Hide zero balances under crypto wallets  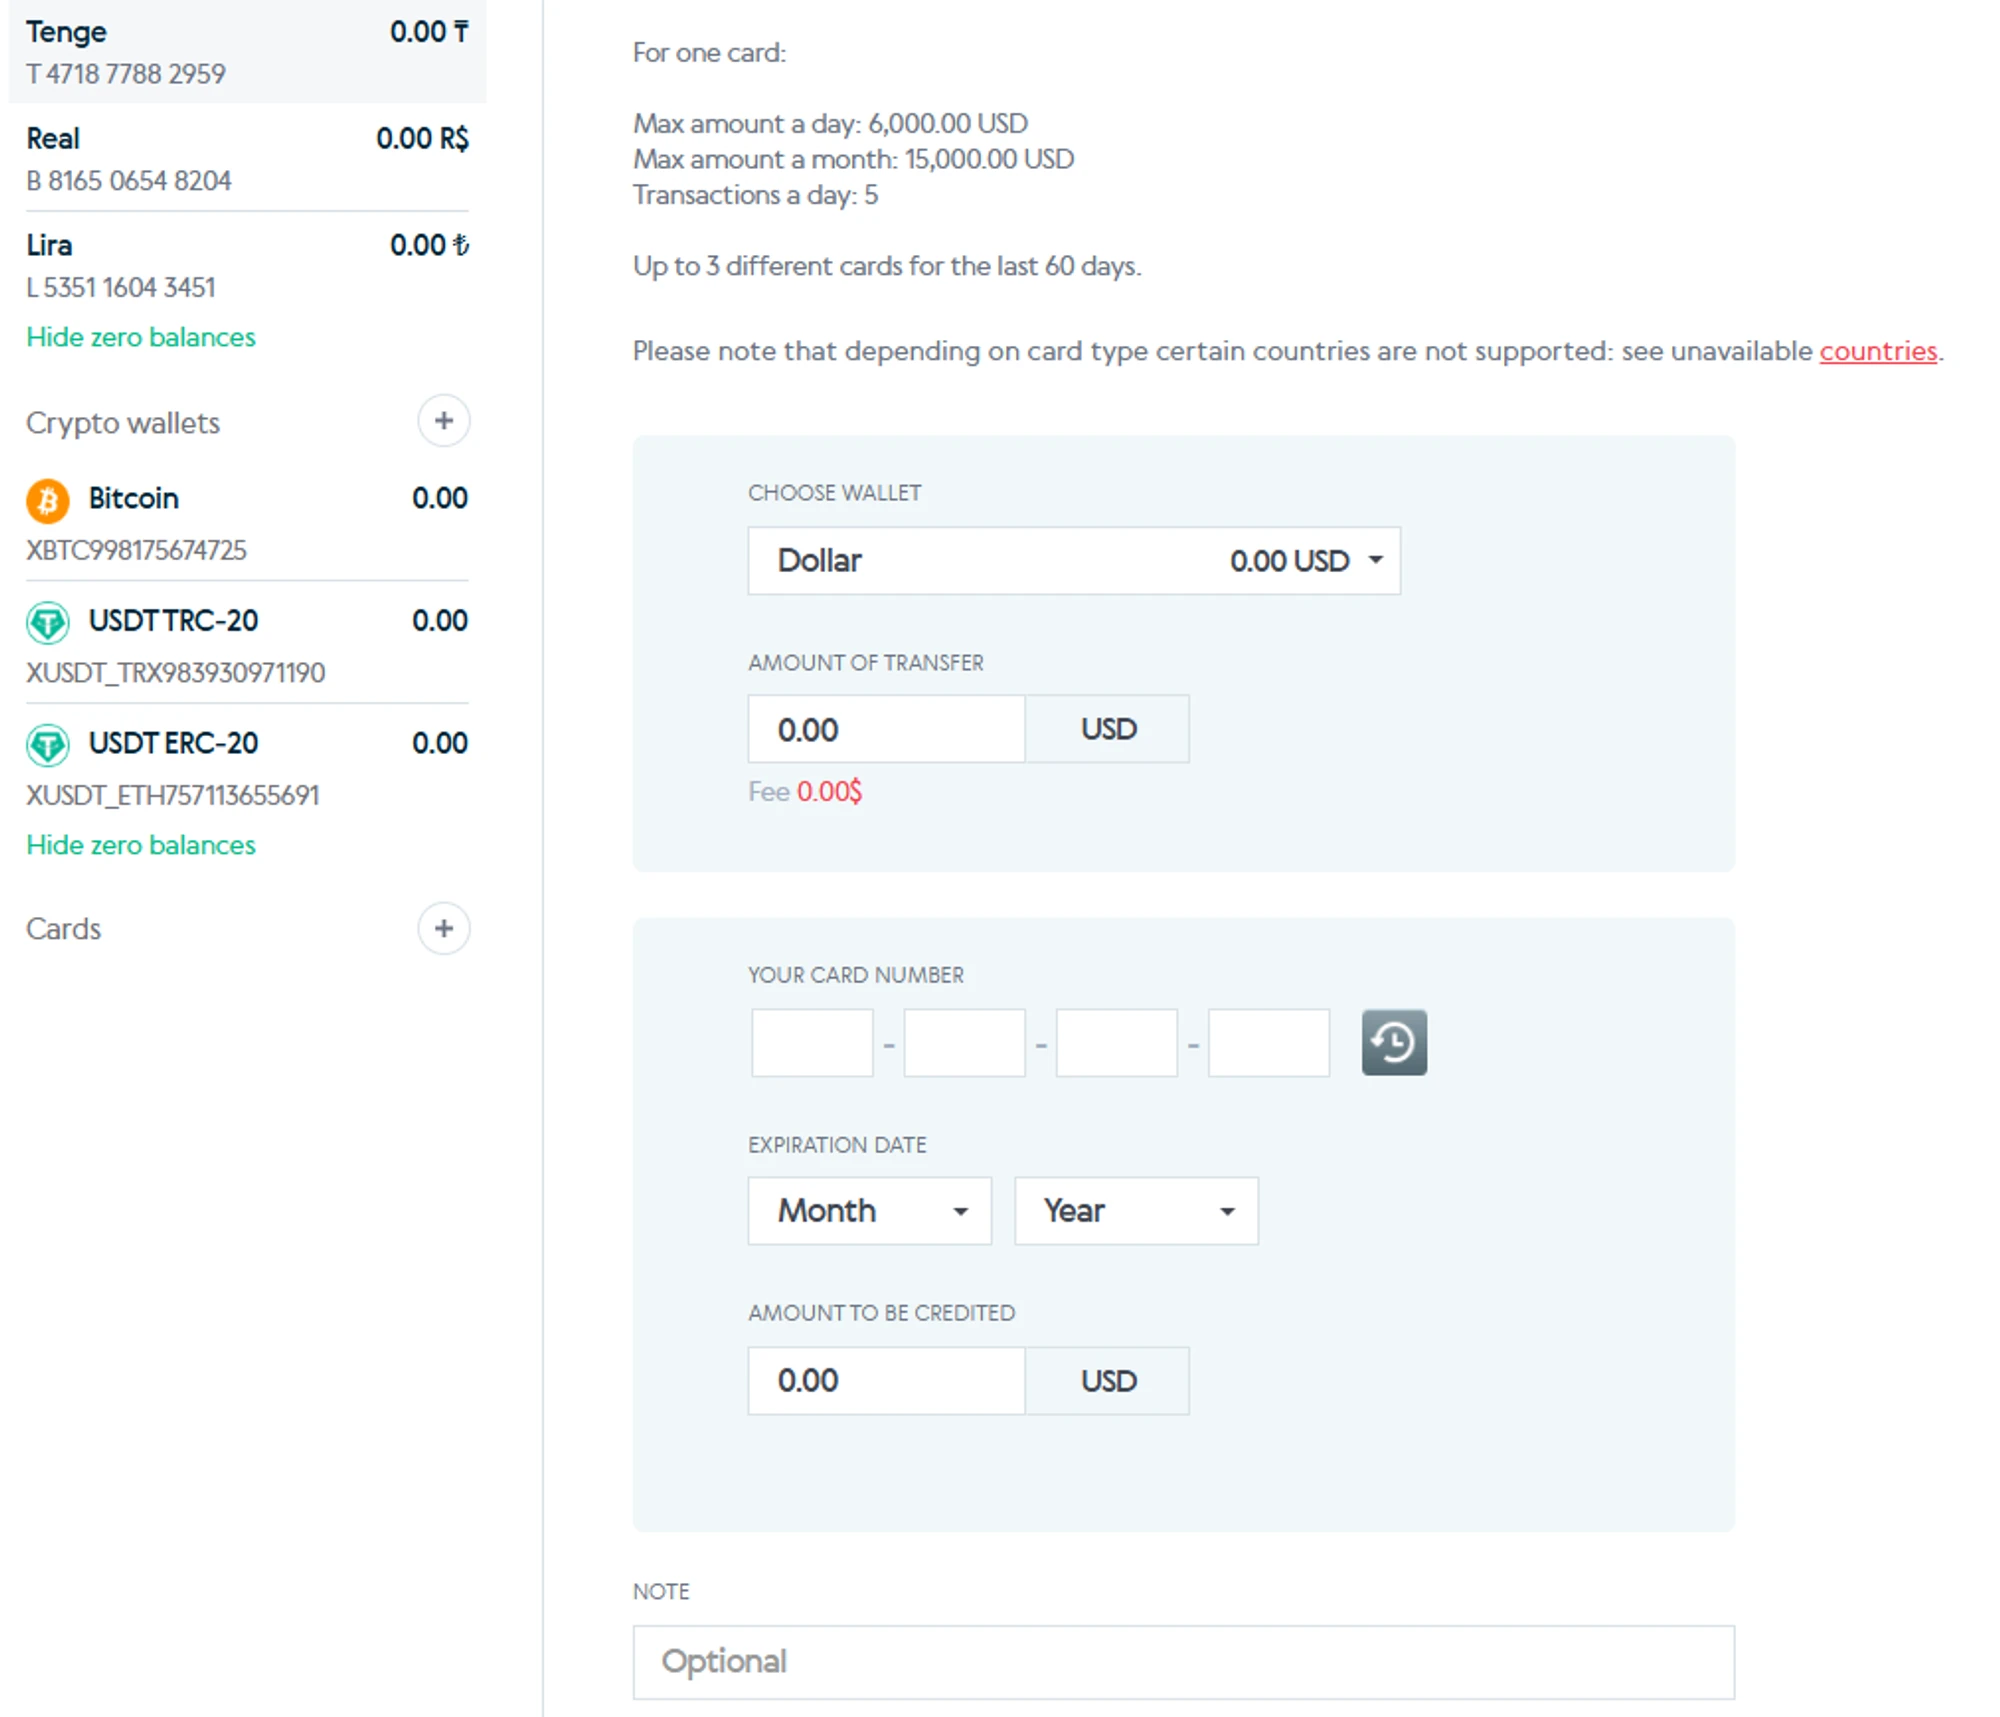(x=141, y=845)
